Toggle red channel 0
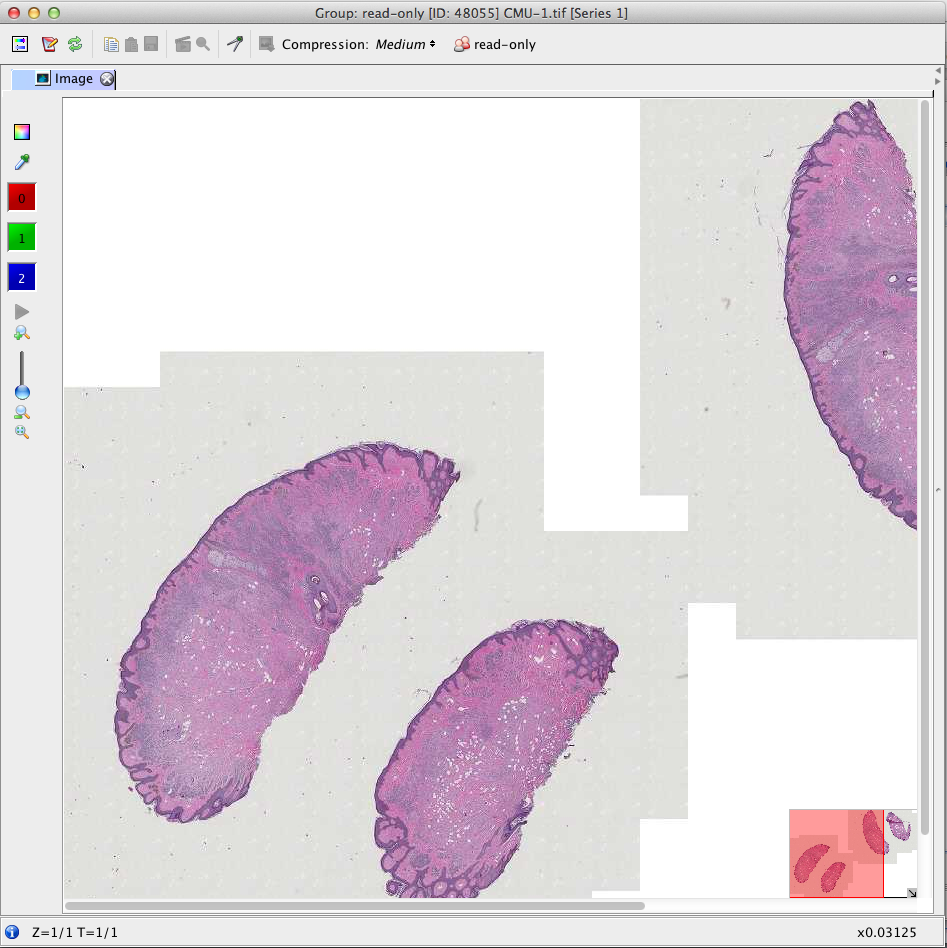Image resolution: width=947 pixels, height=948 pixels. click(22, 198)
